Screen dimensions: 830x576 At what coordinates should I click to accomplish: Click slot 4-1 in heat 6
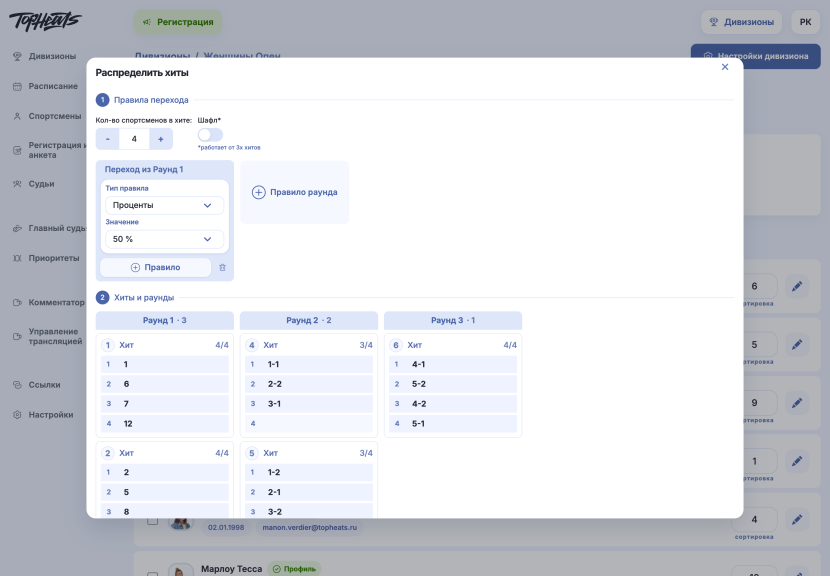click(453, 364)
